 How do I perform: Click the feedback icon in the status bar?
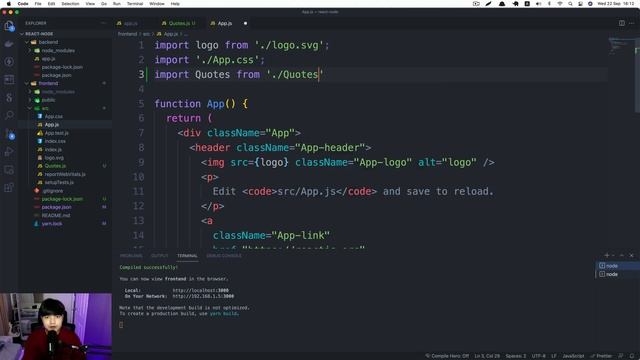[621, 356]
